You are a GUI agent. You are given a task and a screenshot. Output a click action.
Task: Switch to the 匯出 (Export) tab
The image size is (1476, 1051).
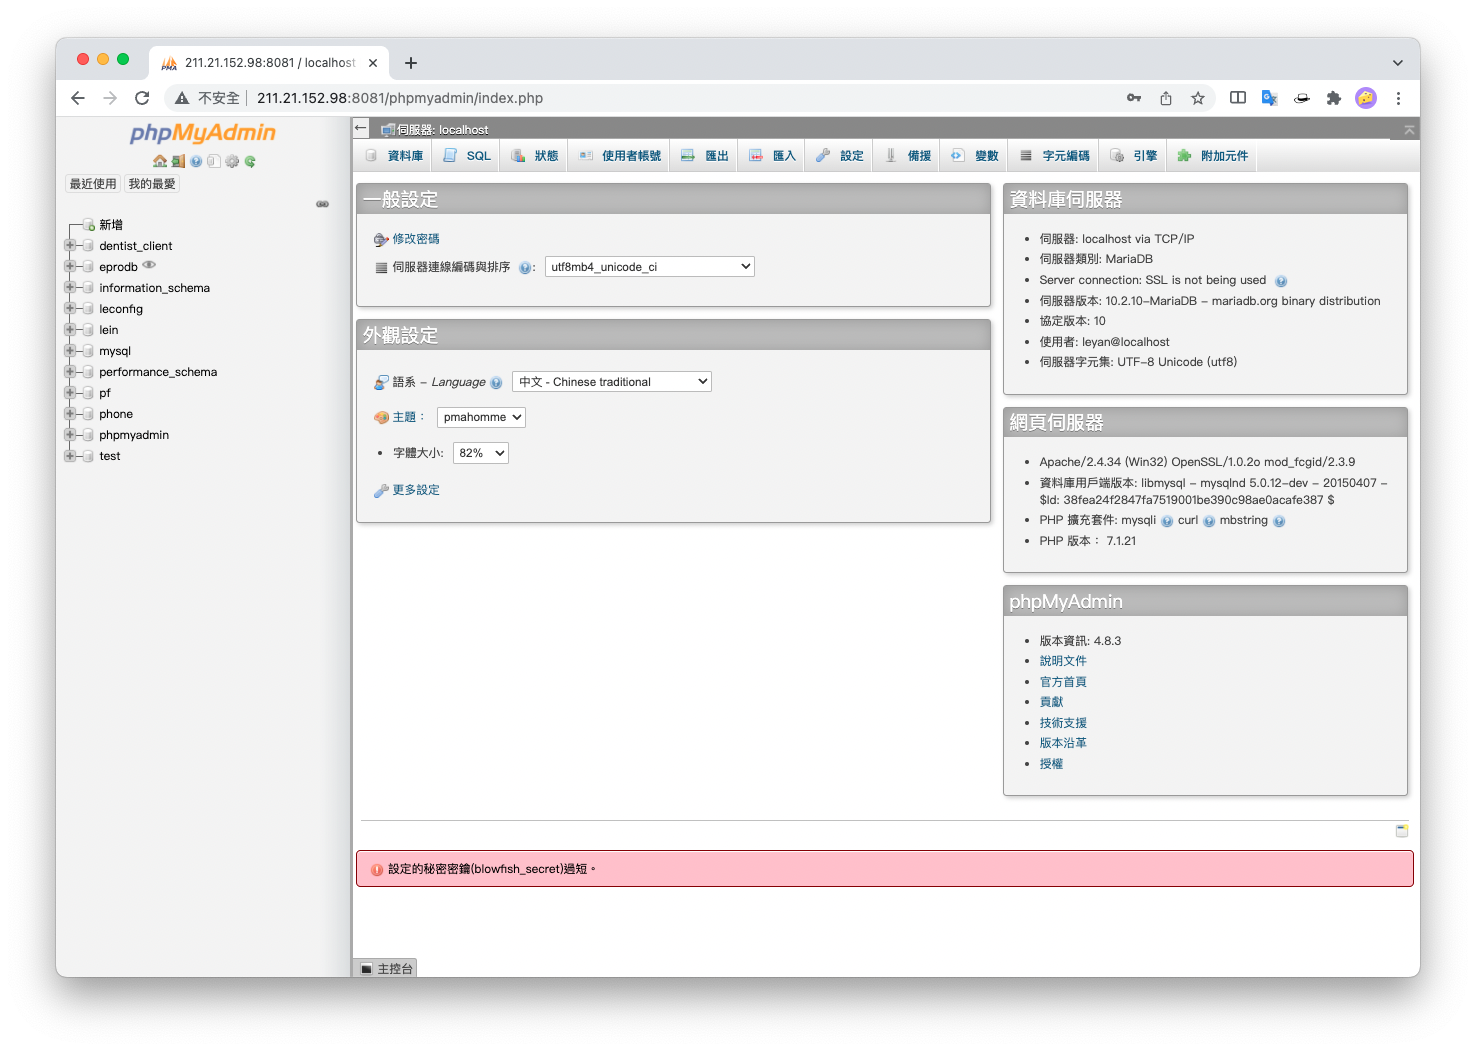tap(705, 156)
